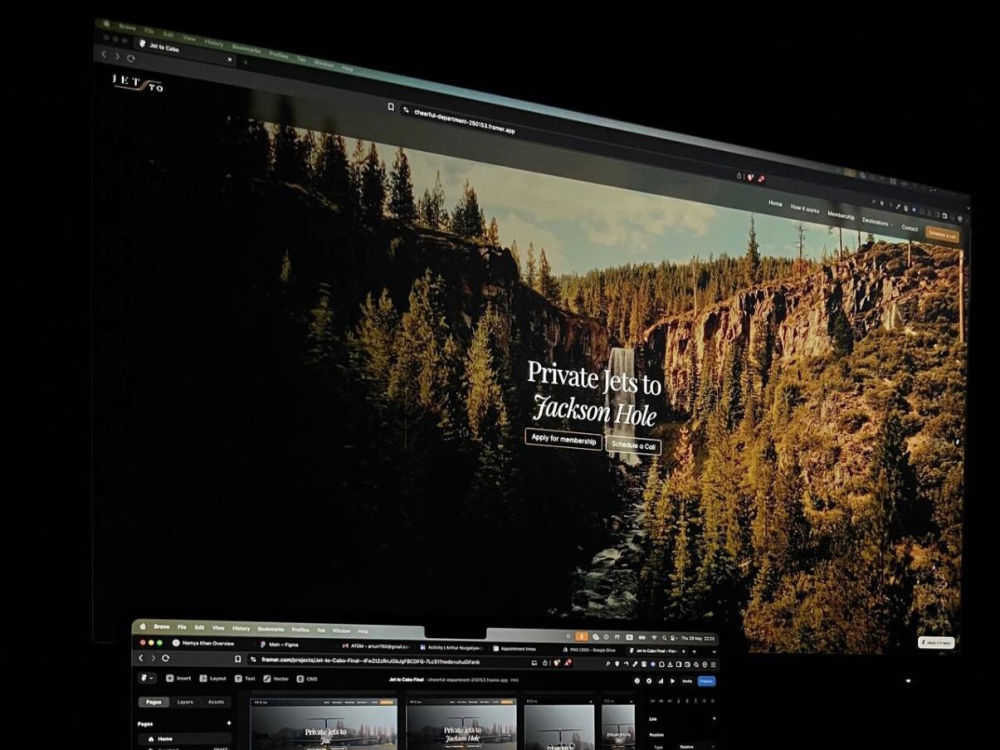This screenshot has height=750, width=1000.
Task: Click Schedule a Call beside Apply for membership
Action: tap(633, 445)
